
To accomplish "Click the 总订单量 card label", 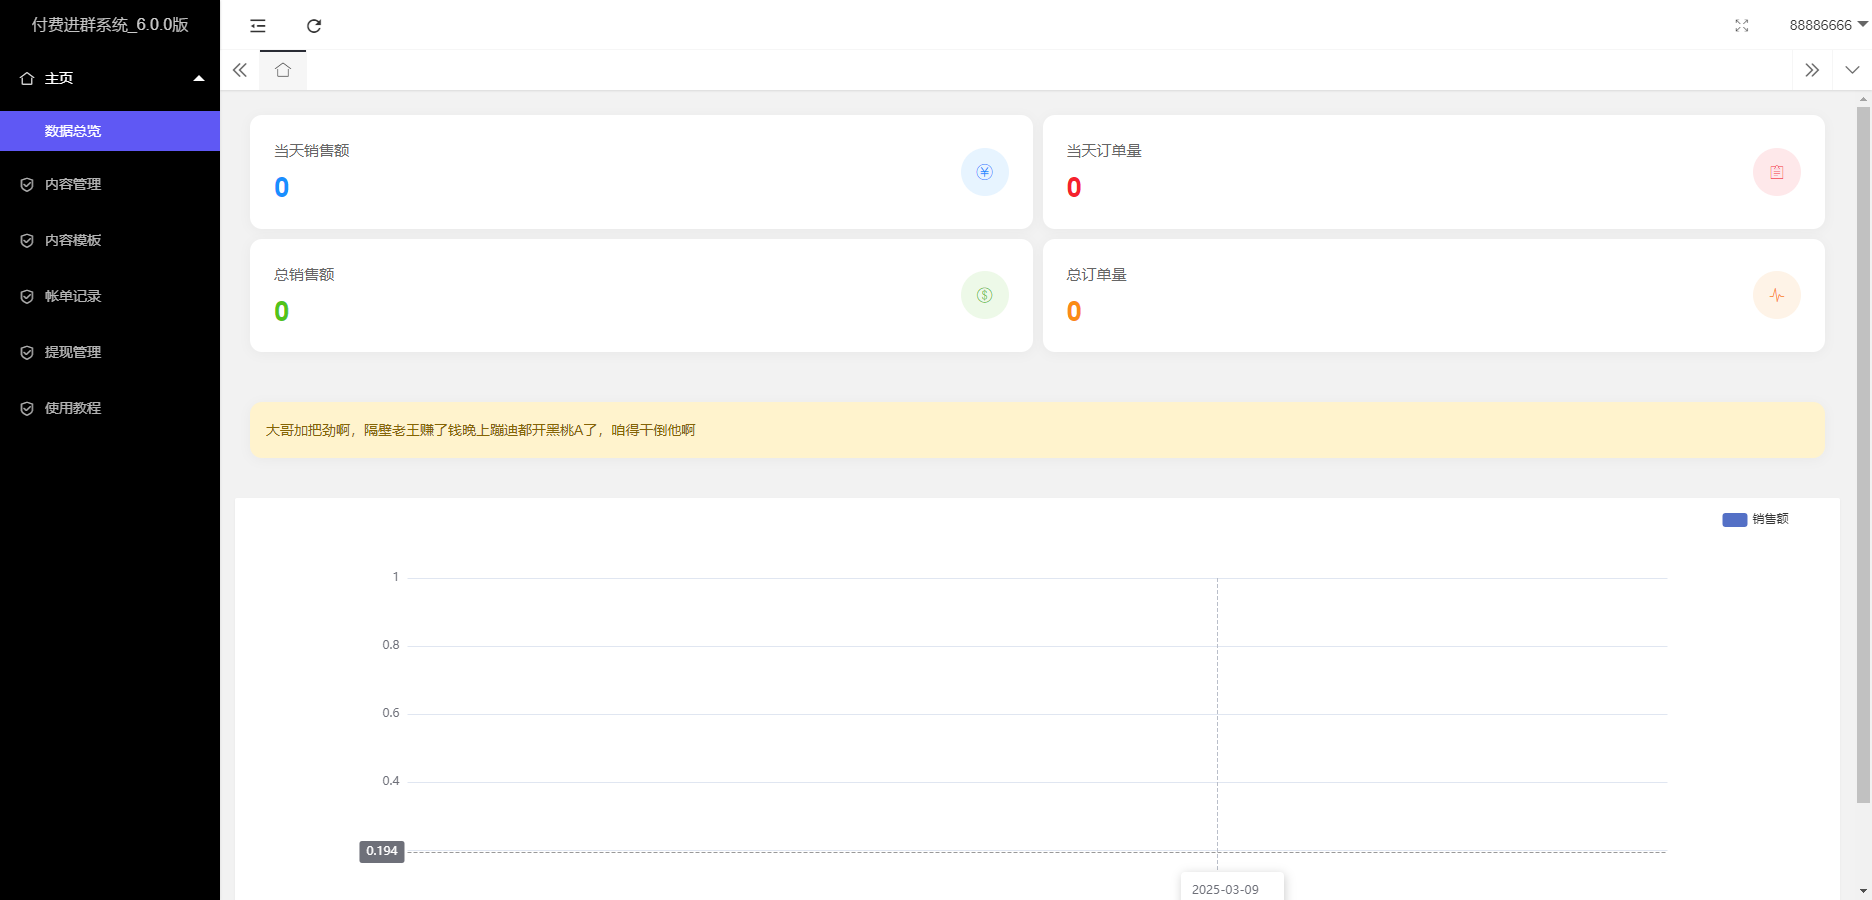I will 1096,275.
